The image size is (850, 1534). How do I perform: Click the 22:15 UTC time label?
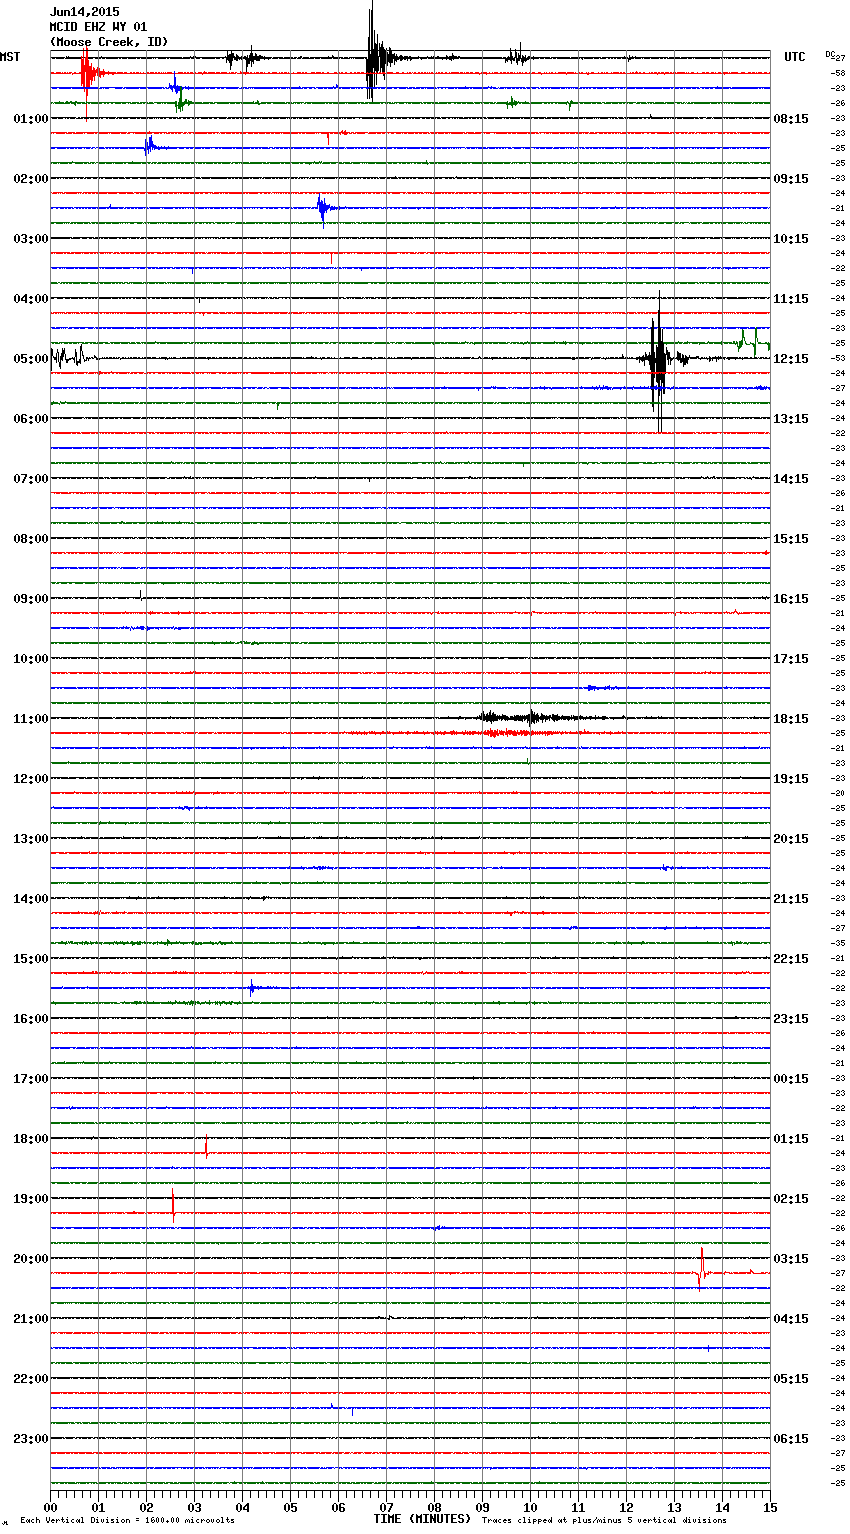tap(791, 959)
